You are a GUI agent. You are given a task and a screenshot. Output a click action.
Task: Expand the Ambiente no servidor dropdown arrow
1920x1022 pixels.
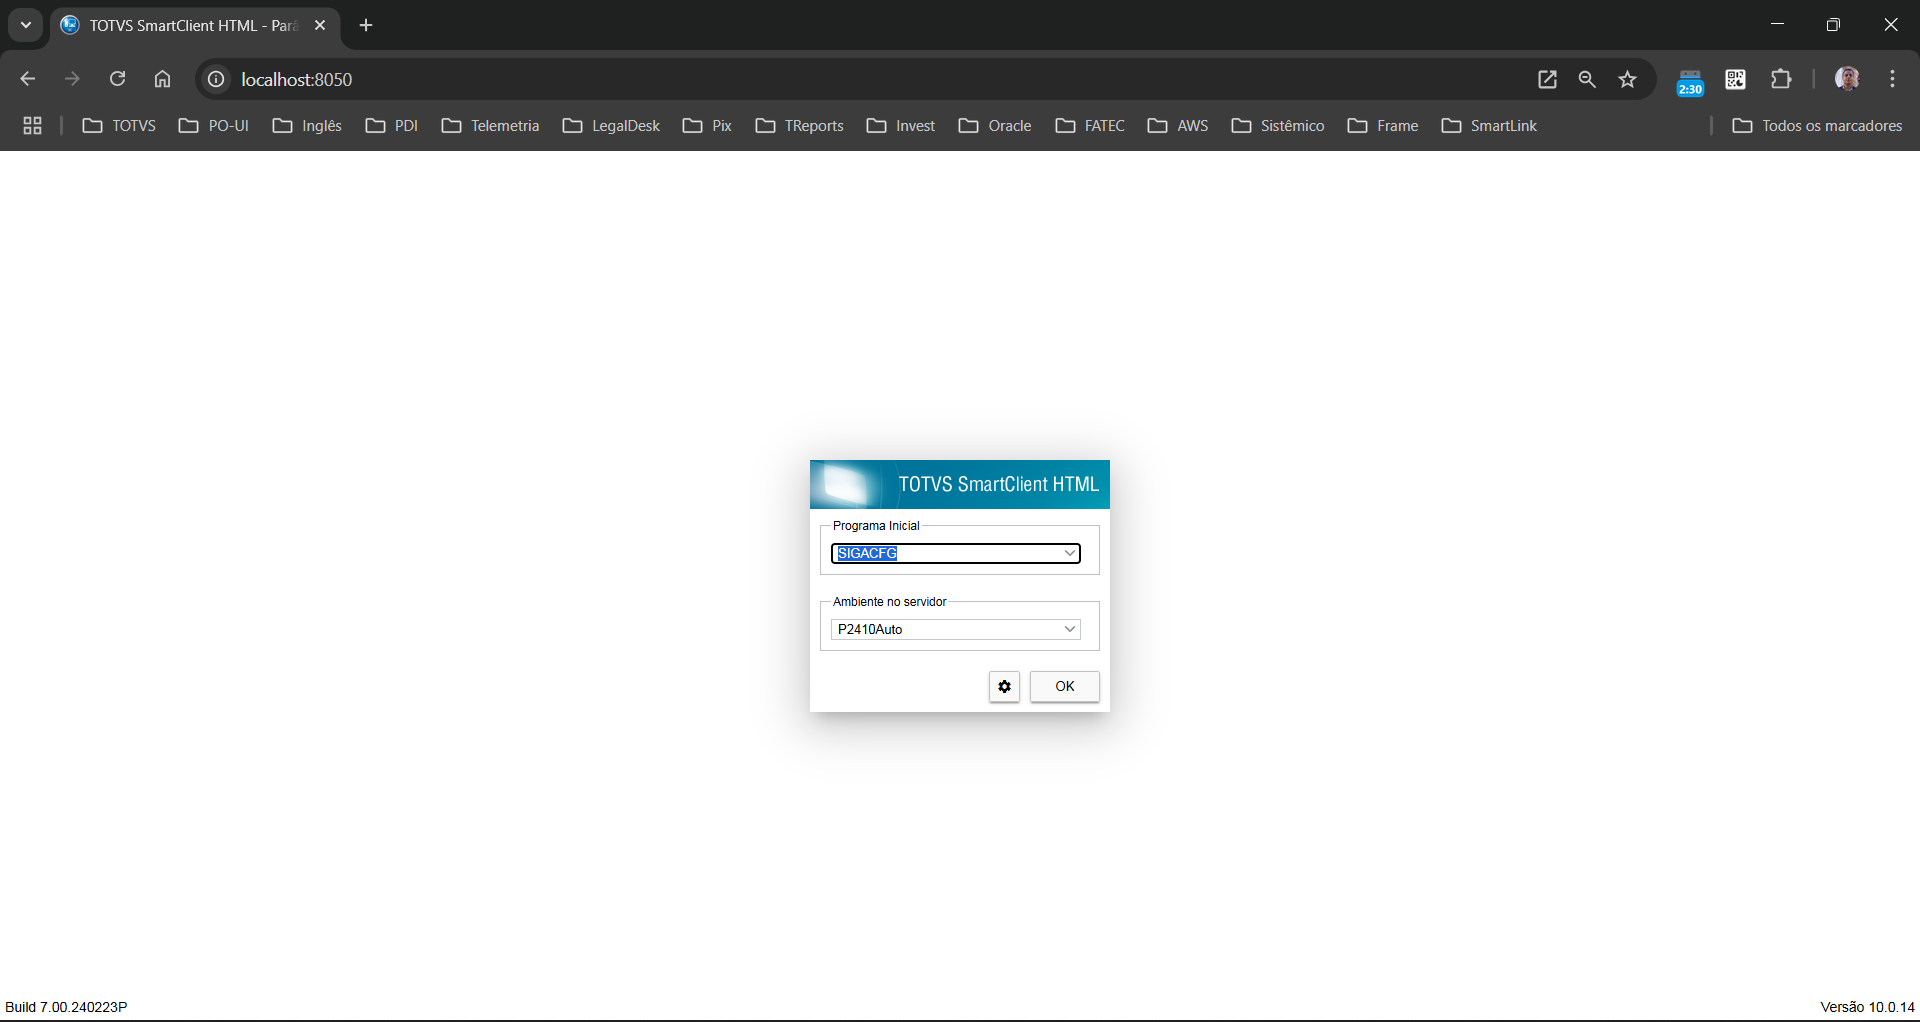pyautogui.click(x=1069, y=629)
